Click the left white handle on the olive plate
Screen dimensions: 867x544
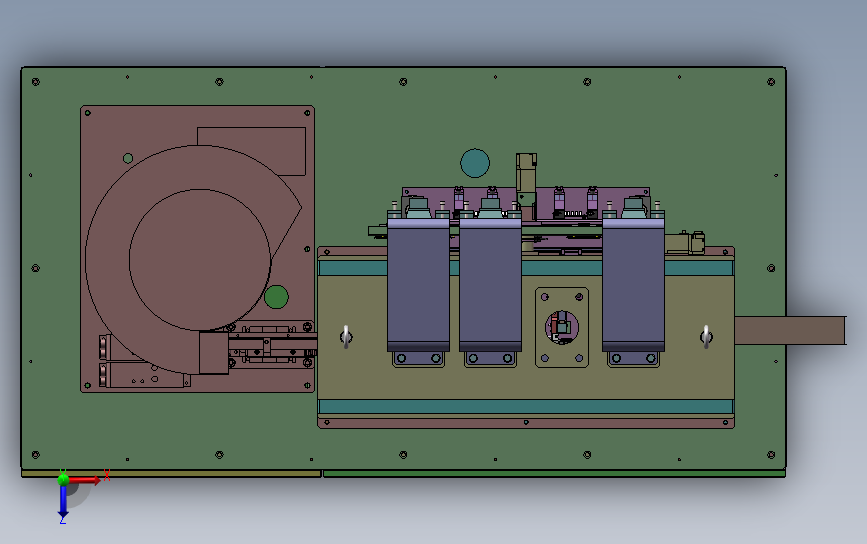(346, 337)
